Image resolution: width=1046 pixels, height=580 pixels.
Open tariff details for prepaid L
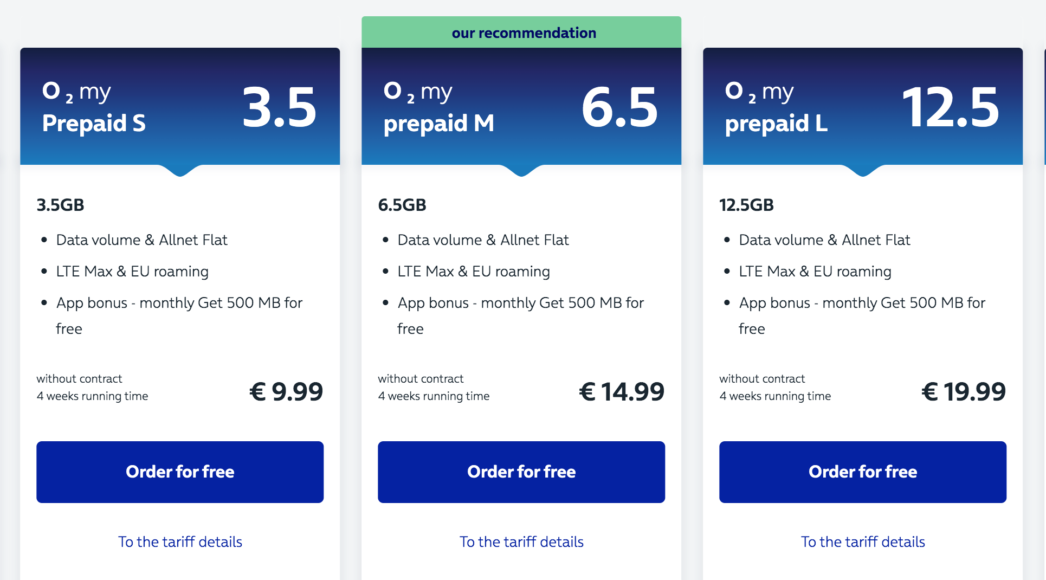click(862, 541)
